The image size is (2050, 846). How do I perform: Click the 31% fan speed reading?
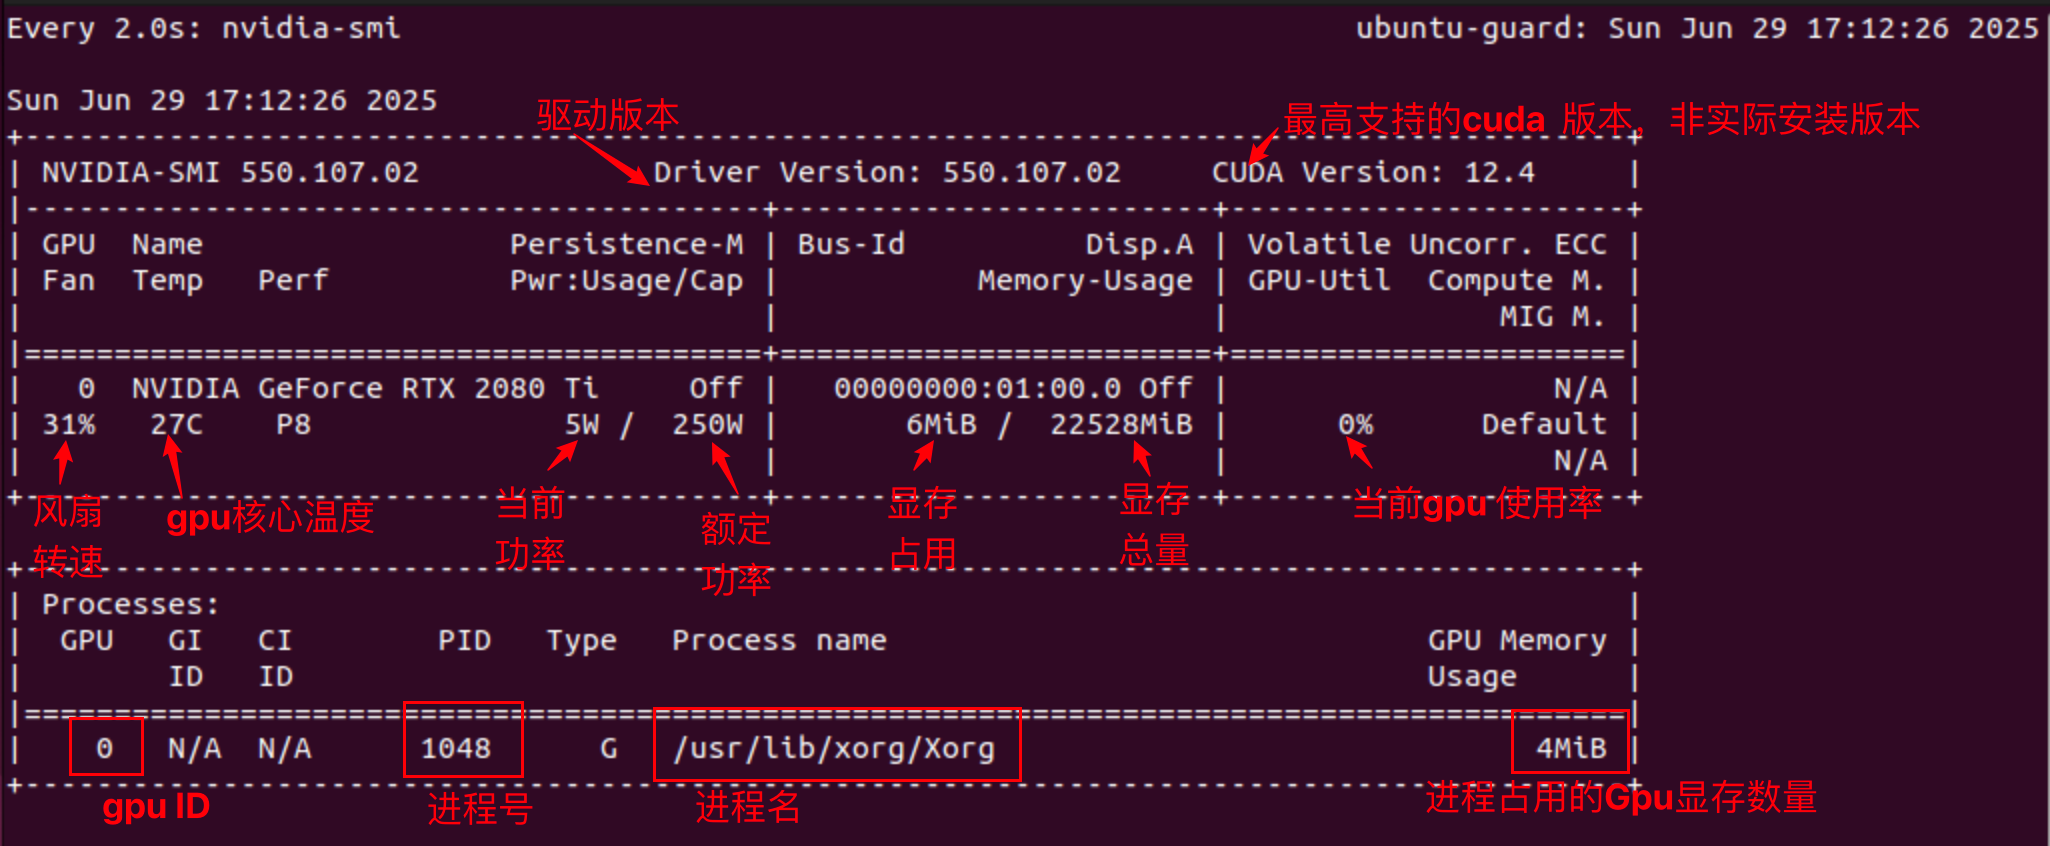point(69,424)
